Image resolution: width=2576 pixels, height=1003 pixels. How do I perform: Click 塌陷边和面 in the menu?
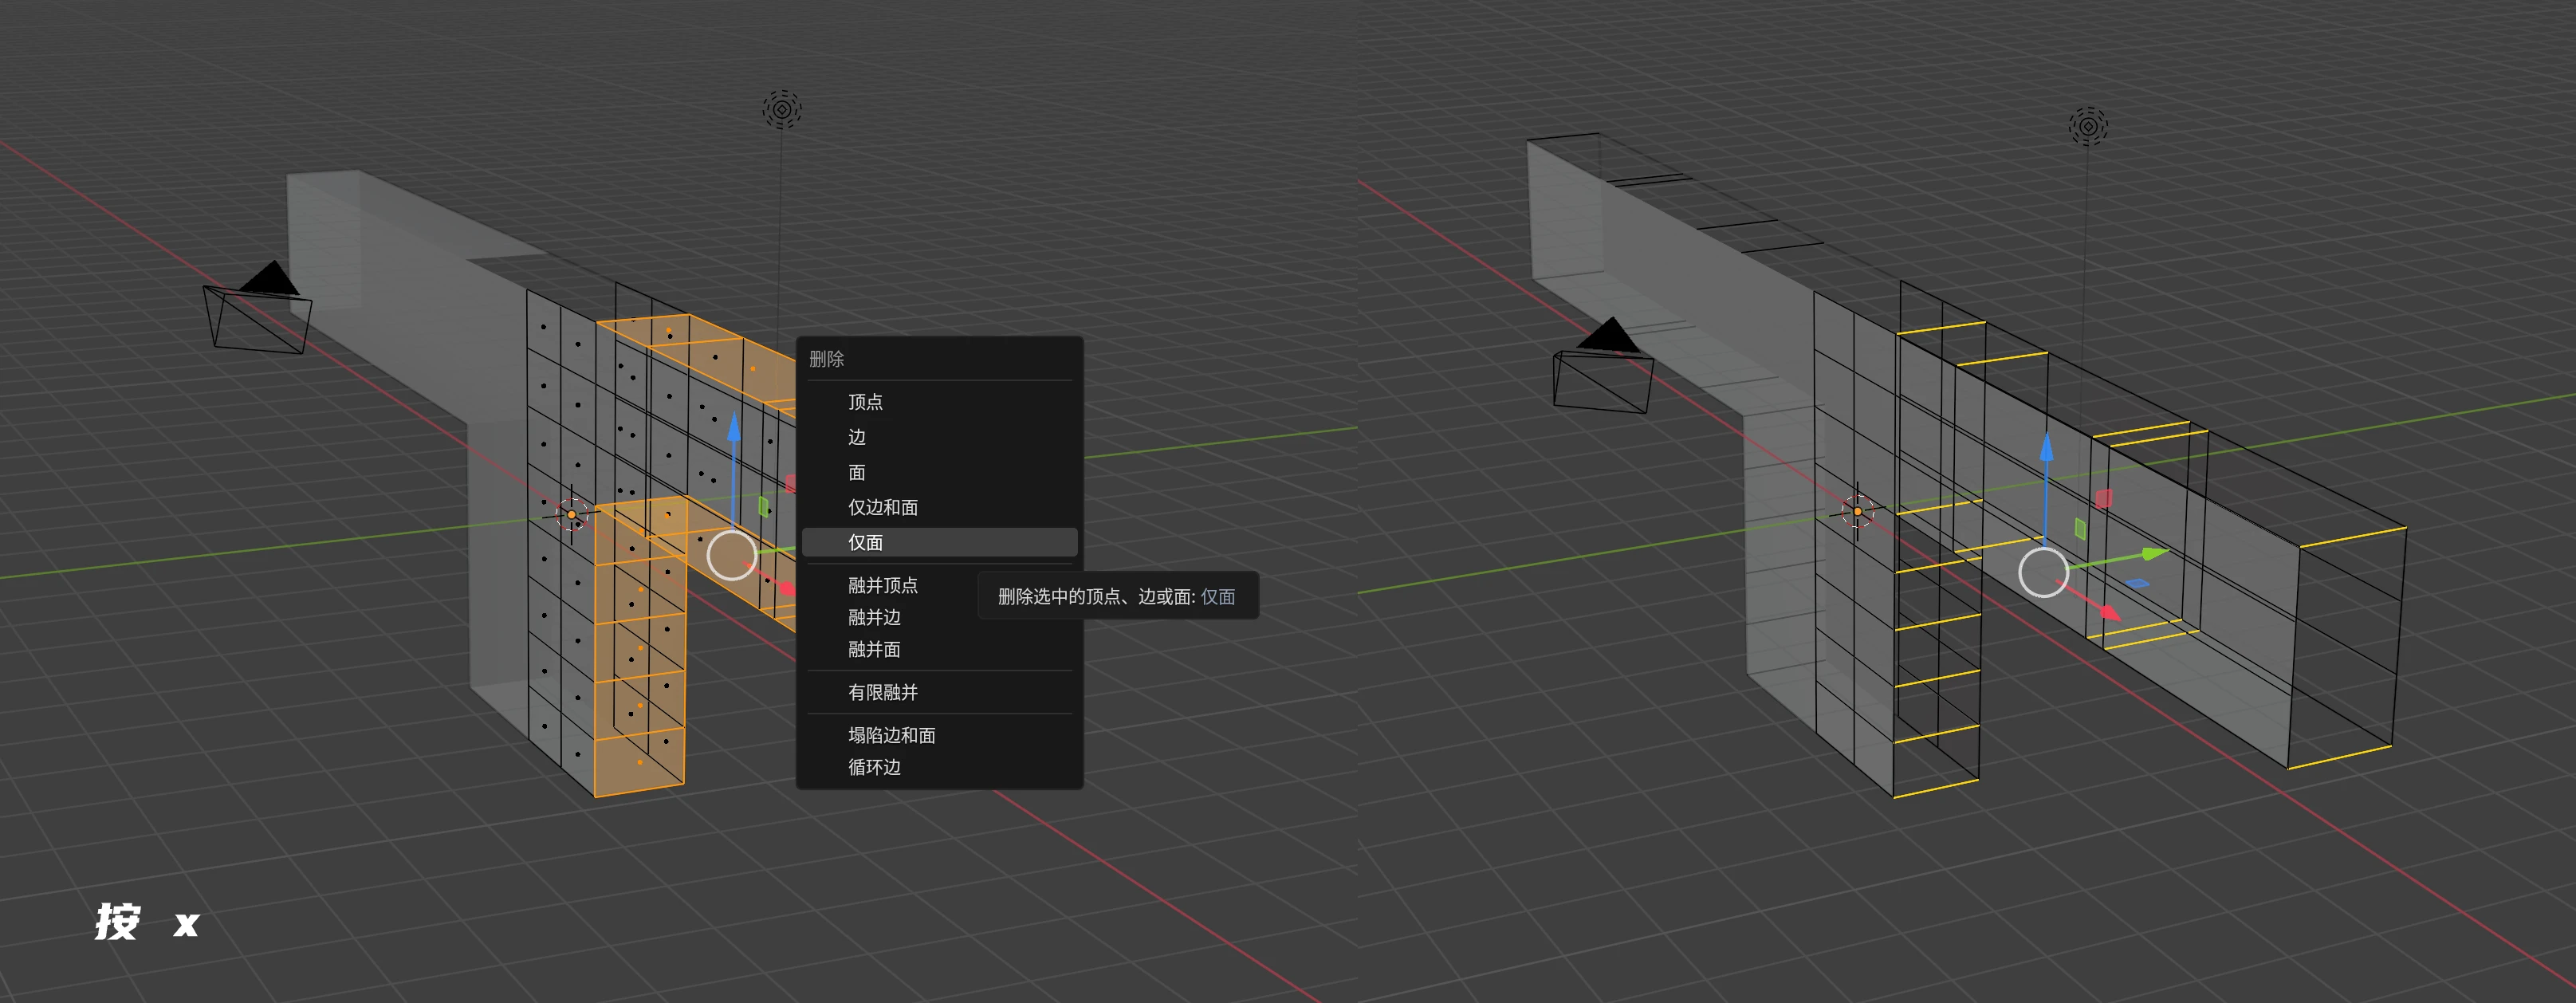point(892,735)
